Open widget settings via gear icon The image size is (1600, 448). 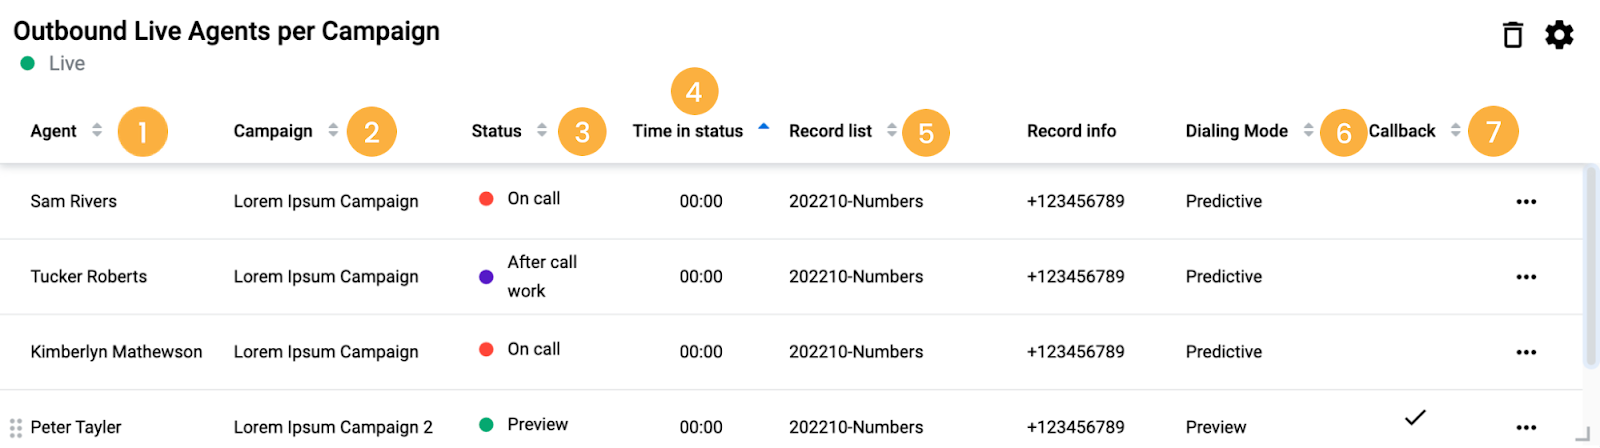(x=1559, y=35)
